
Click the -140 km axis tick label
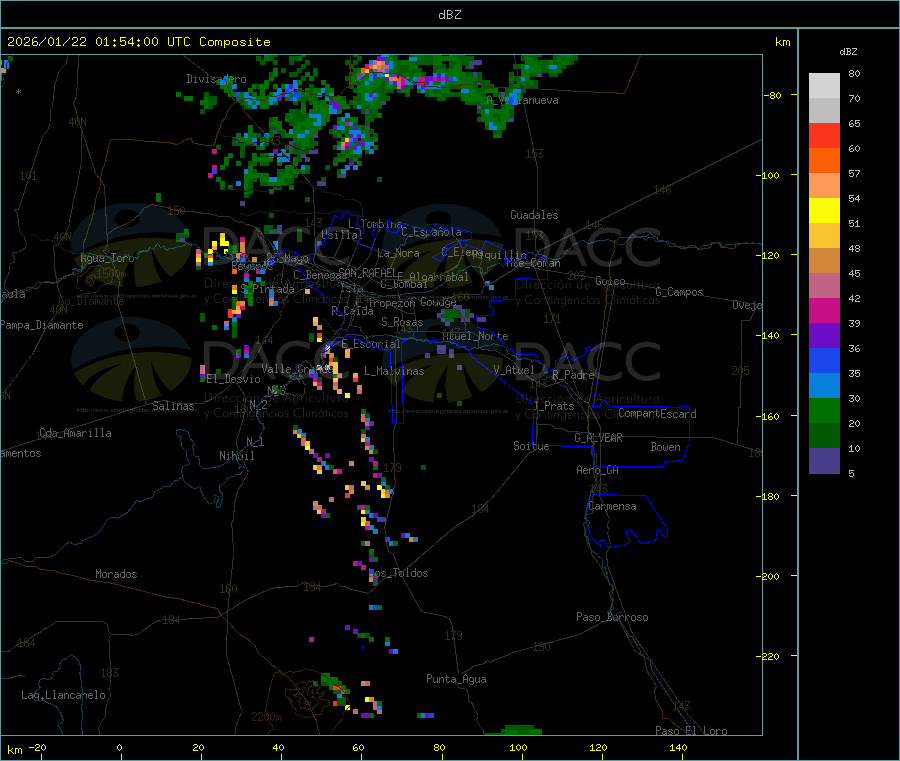tap(767, 335)
